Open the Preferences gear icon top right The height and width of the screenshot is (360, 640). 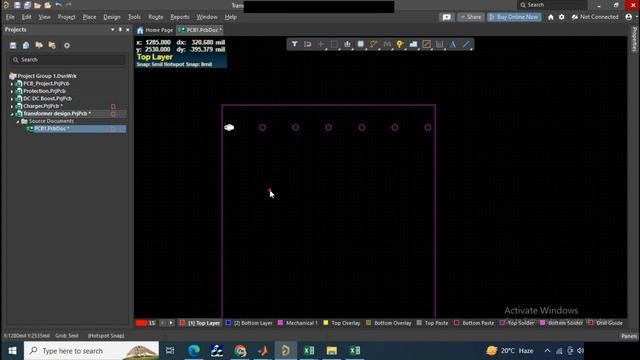coord(562,17)
